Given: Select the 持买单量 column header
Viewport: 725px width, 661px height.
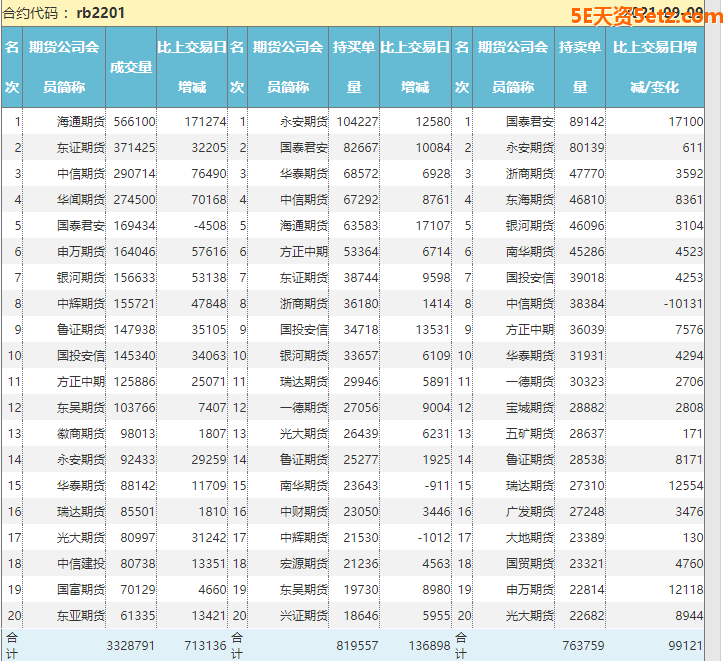Looking at the screenshot, I should click(x=354, y=67).
